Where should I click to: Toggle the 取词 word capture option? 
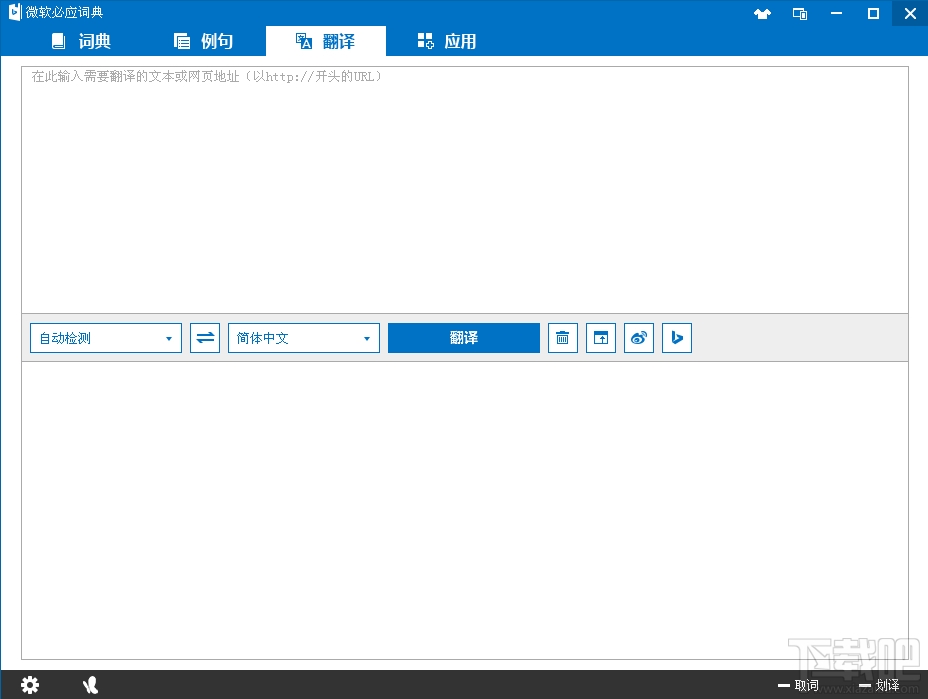tap(798, 685)
